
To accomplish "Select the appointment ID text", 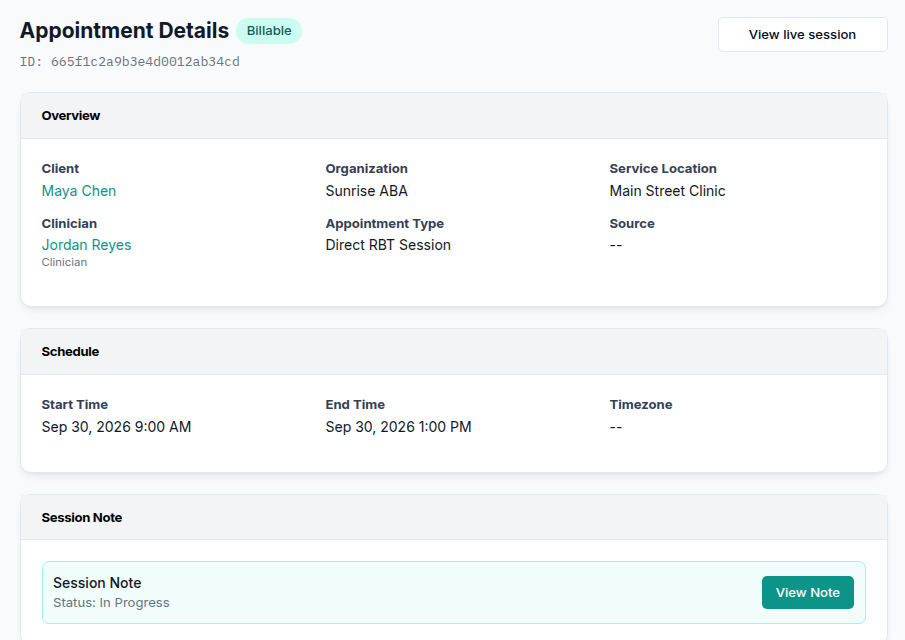I will pyautogui.click(x=129, y=62).
